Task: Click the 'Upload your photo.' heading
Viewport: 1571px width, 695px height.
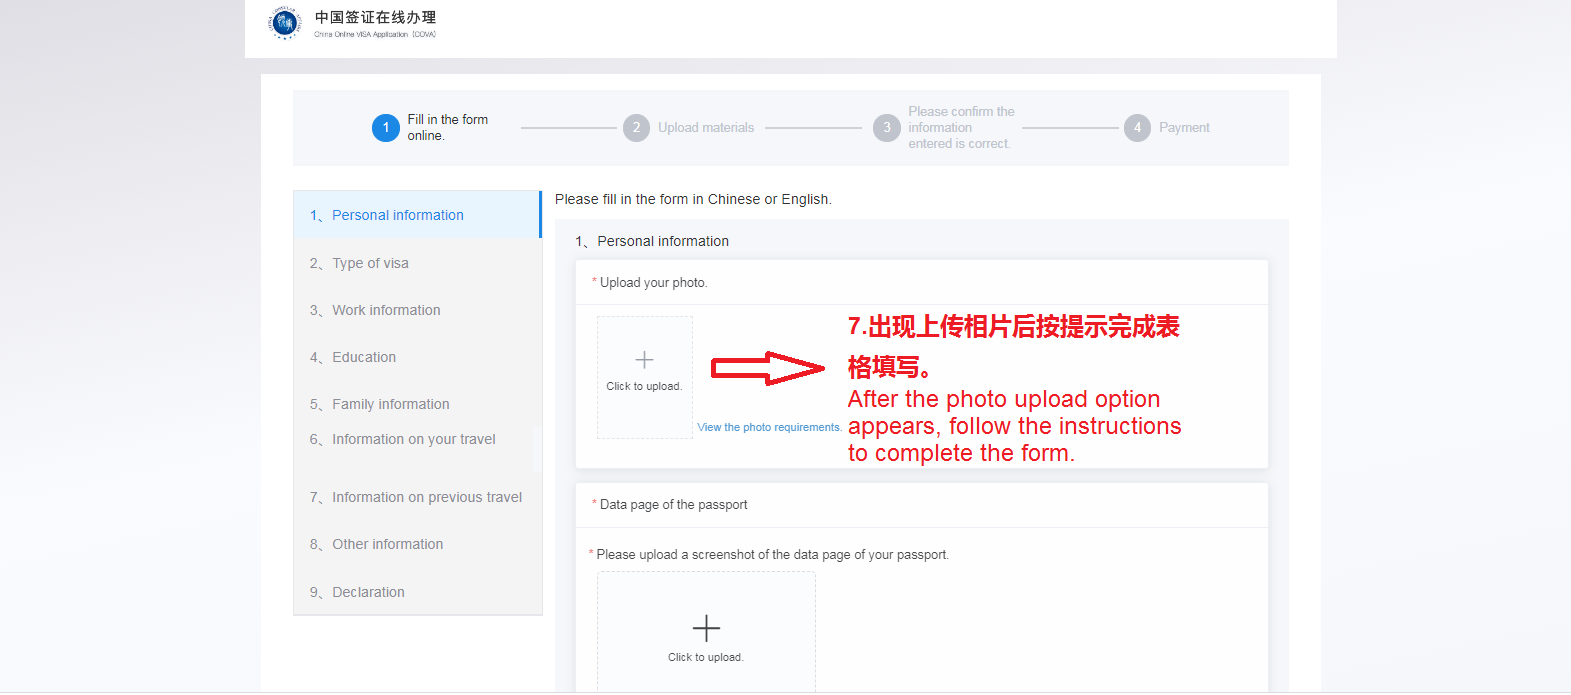Action: (653, 283)
